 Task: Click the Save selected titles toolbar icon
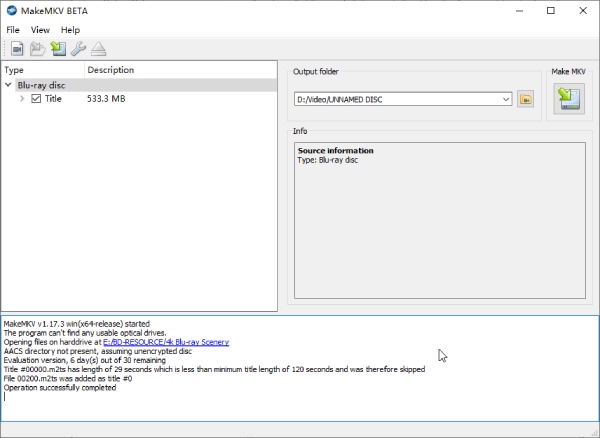tap(58, 49)
